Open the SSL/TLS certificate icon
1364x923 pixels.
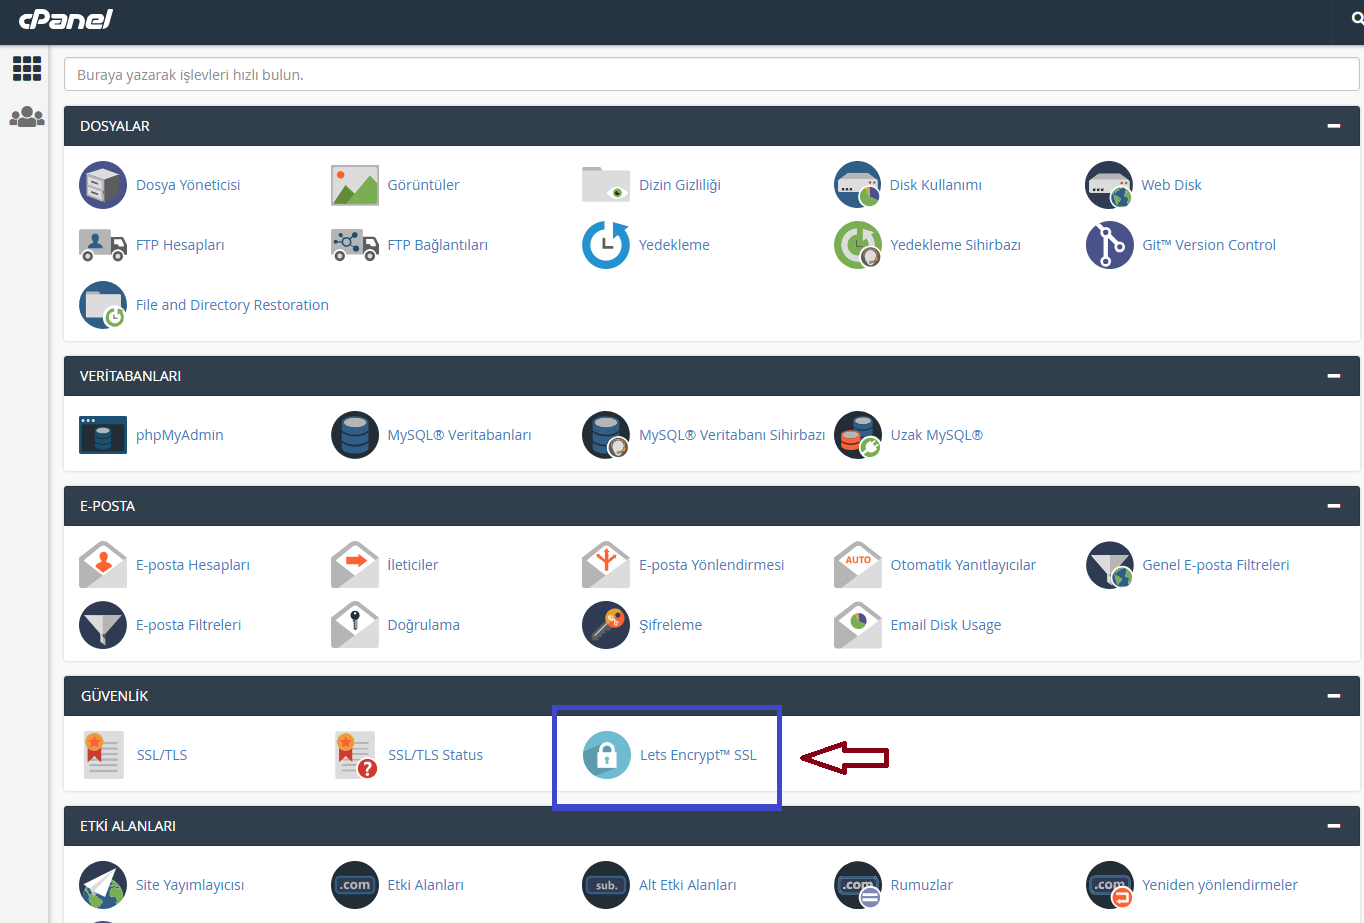point(104,755)
